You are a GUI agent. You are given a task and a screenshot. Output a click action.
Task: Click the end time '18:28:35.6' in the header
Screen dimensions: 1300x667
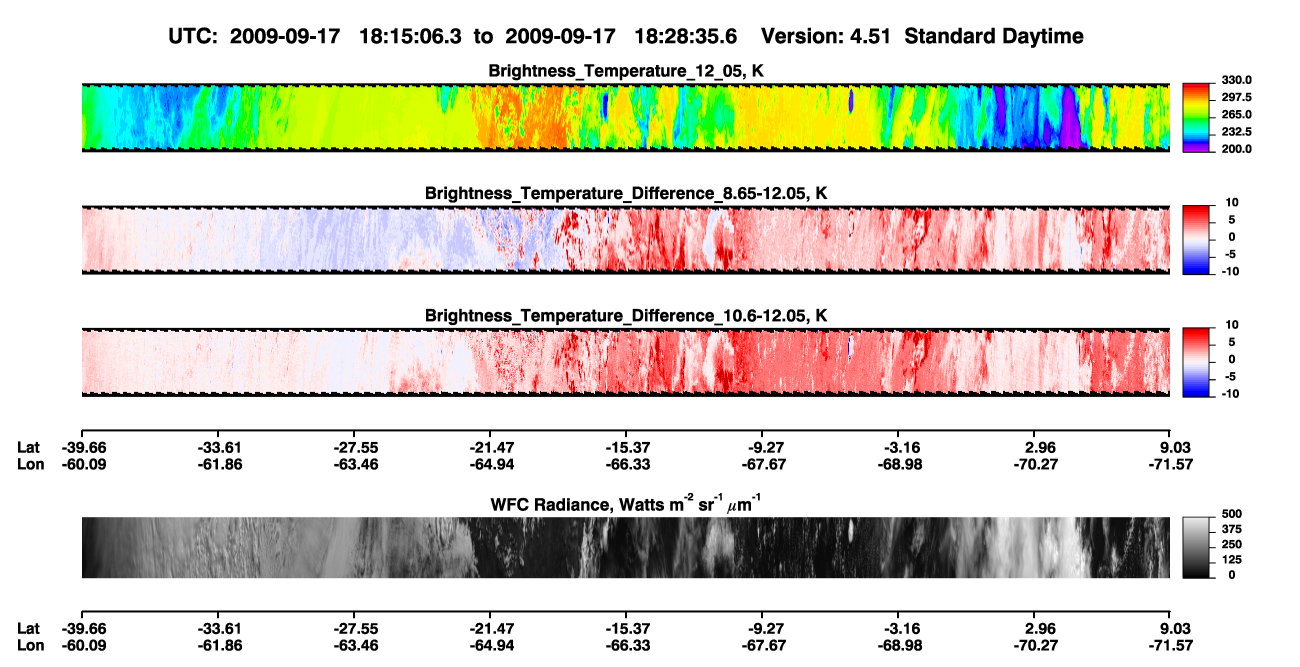coord(687,36)
